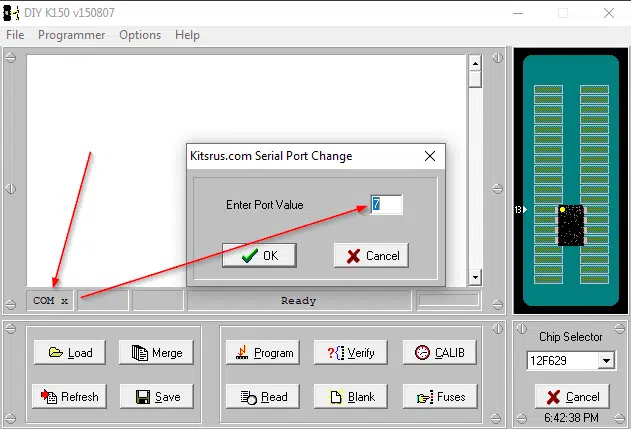This screenshot has width=631, height=429.
Task: Open the File menu
Action: click(15, 35)
